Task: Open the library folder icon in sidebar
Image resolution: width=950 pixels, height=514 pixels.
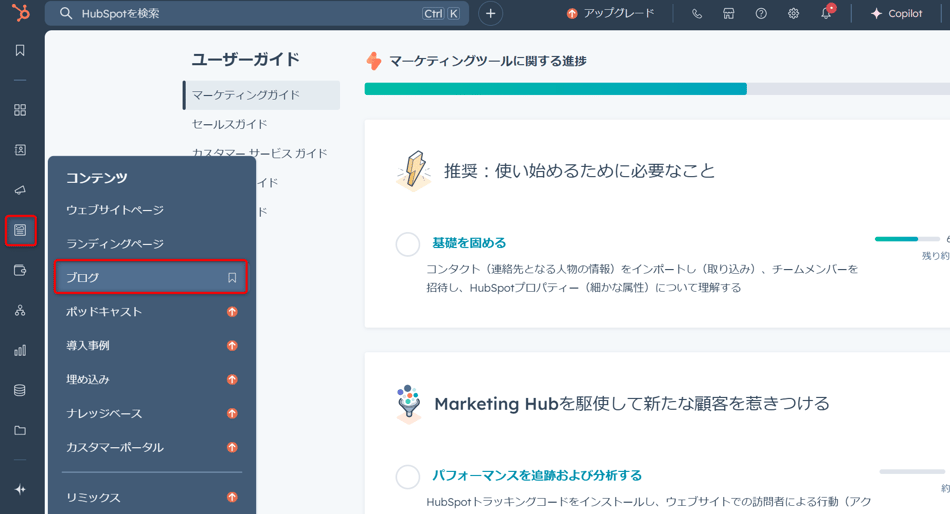Action: [x=20, y=430]
